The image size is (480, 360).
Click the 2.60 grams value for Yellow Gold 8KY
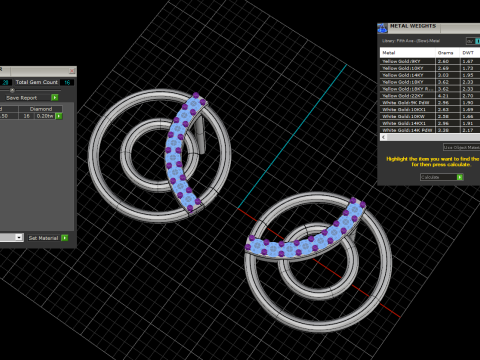click(443, 61)
